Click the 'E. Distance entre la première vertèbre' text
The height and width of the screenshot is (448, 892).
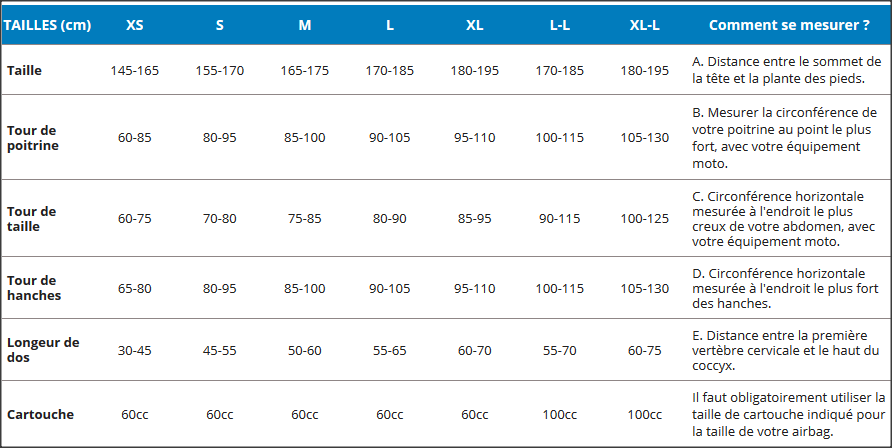(786, 351)
